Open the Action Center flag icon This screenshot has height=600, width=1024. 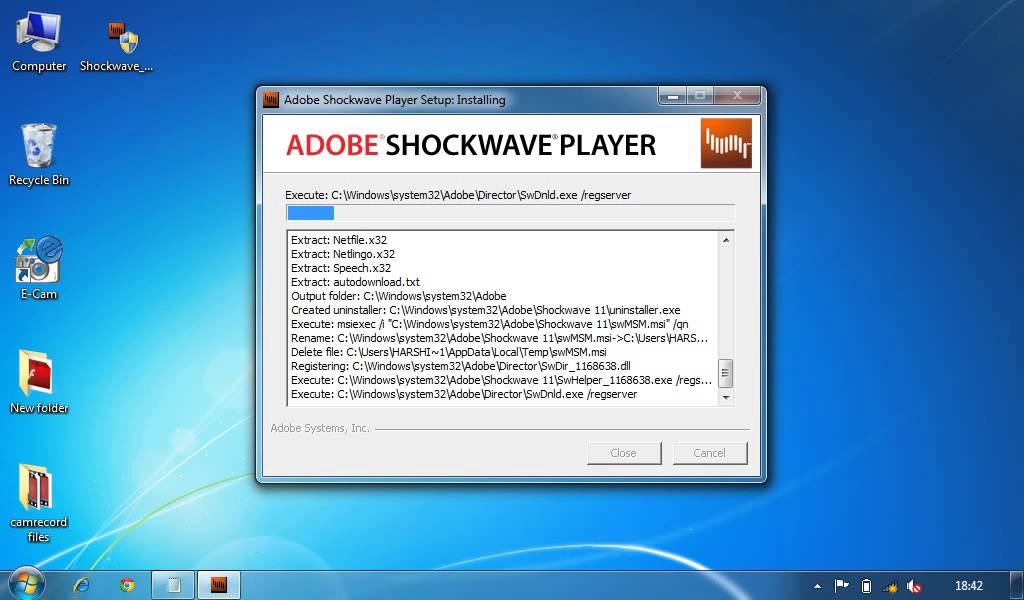tap(842, 586)
